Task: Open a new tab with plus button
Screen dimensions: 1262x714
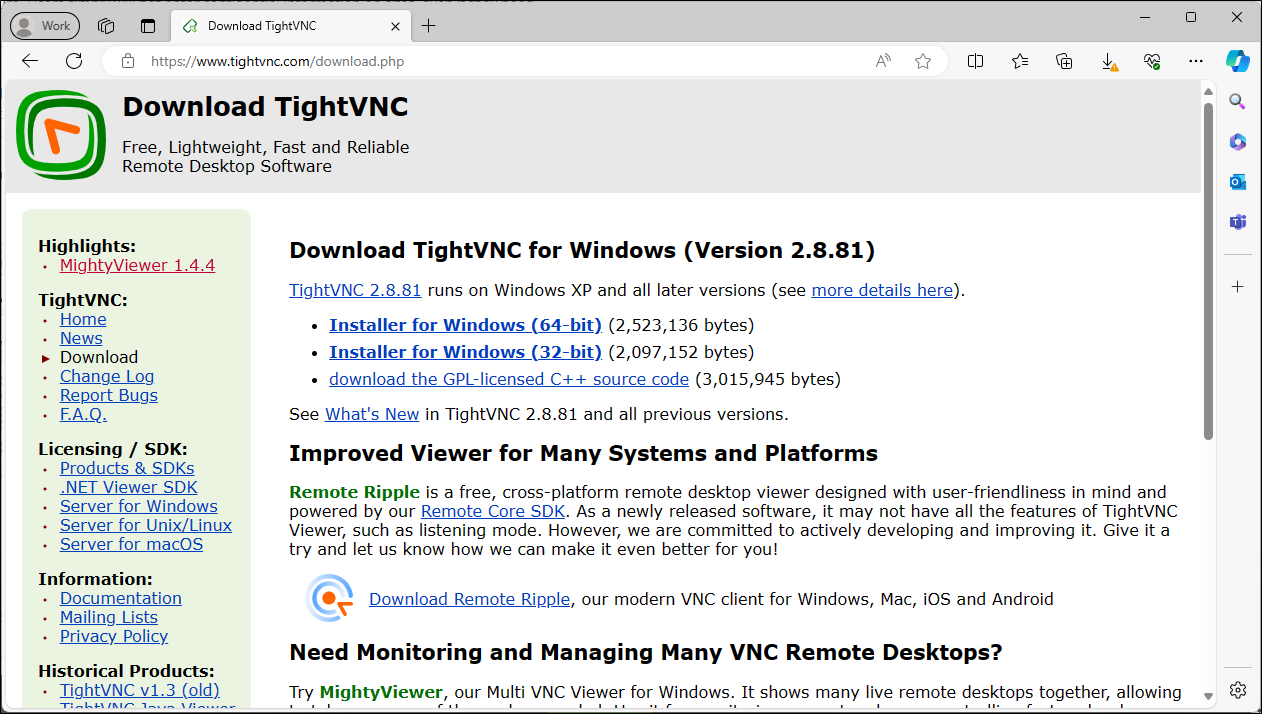Action: click(x=428, y=26)
